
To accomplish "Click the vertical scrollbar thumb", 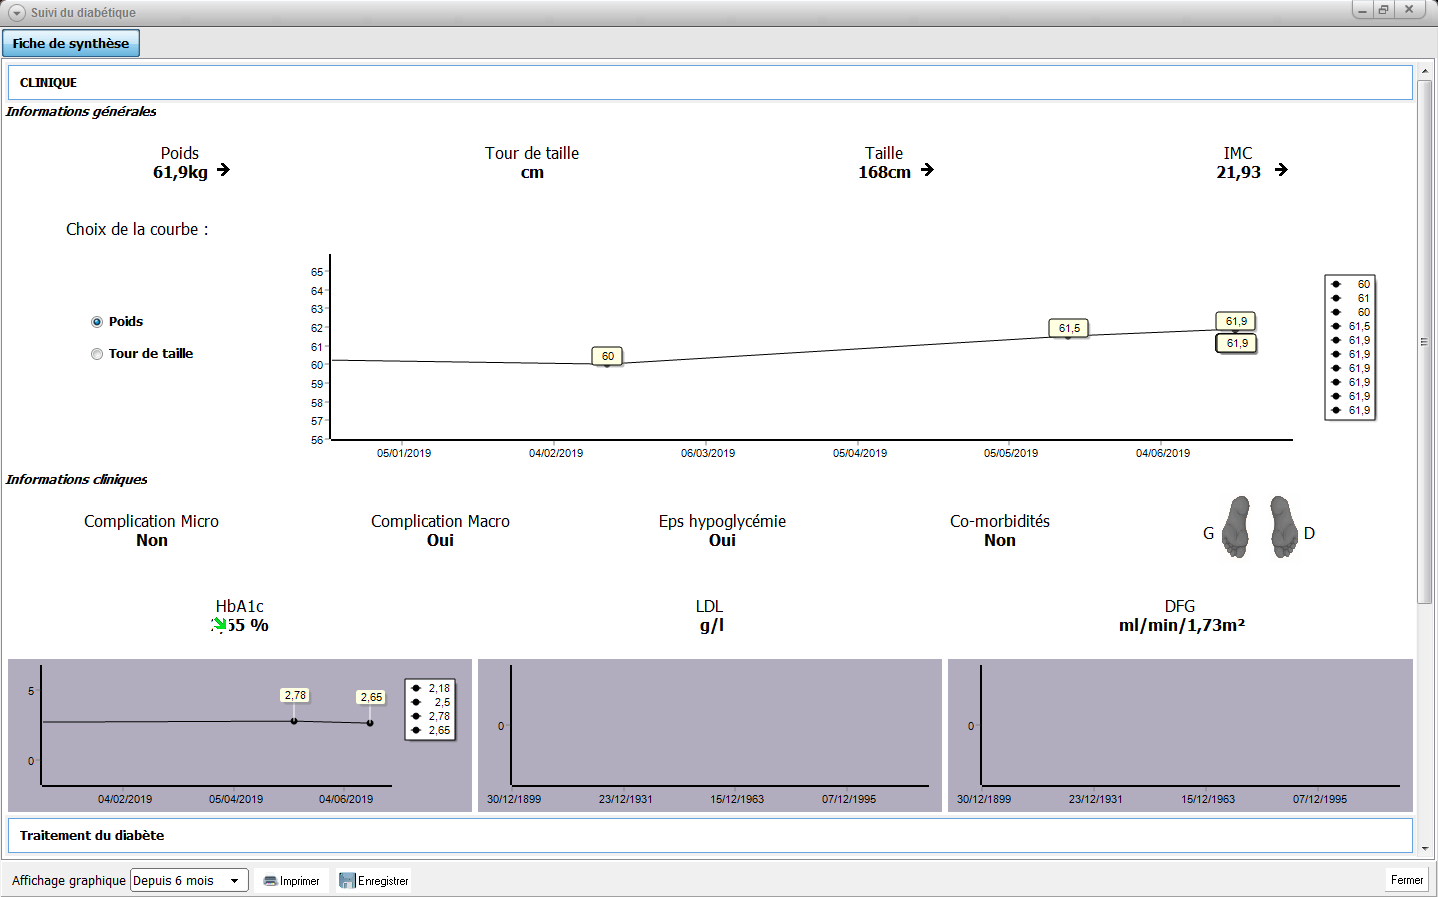I will tap(1424, 341).
